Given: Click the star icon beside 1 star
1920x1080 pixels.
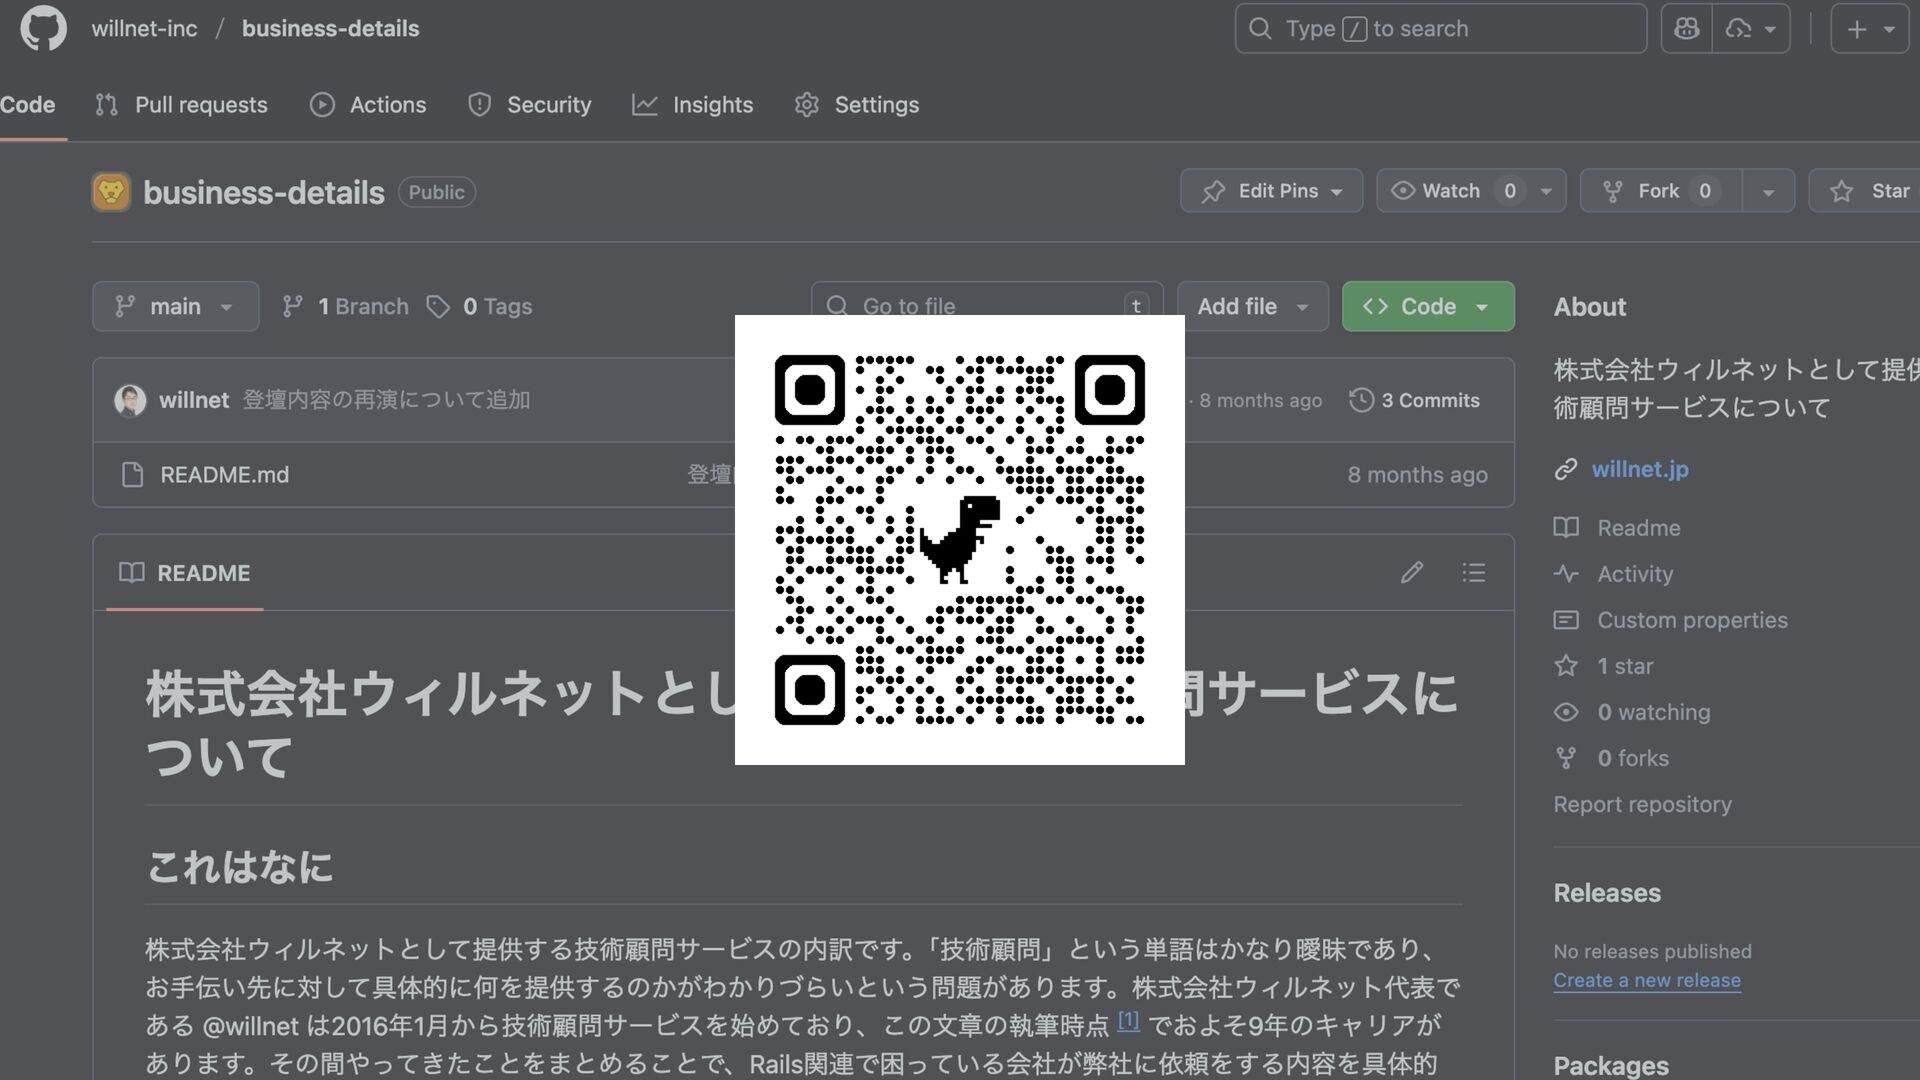Looking at the screenshot, I should tap(1566, 666).
